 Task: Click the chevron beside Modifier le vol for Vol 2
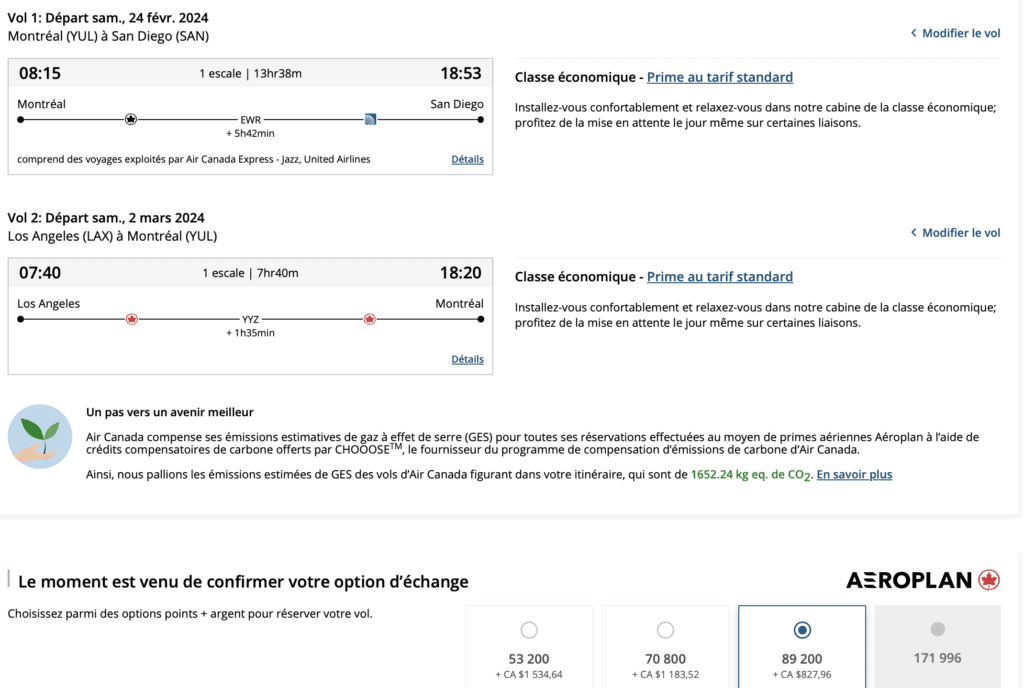click(x=913, y=233)
